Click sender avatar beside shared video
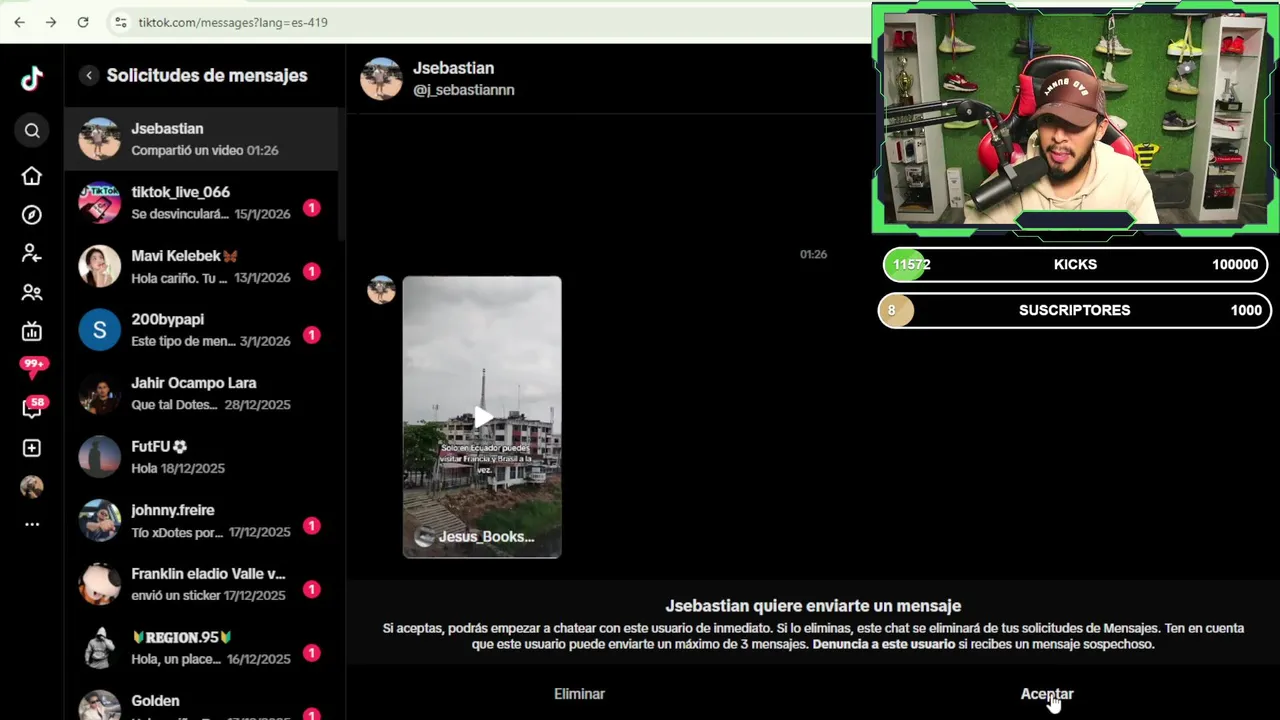Viewport: 1280px width, 720px height. [381, 290]
